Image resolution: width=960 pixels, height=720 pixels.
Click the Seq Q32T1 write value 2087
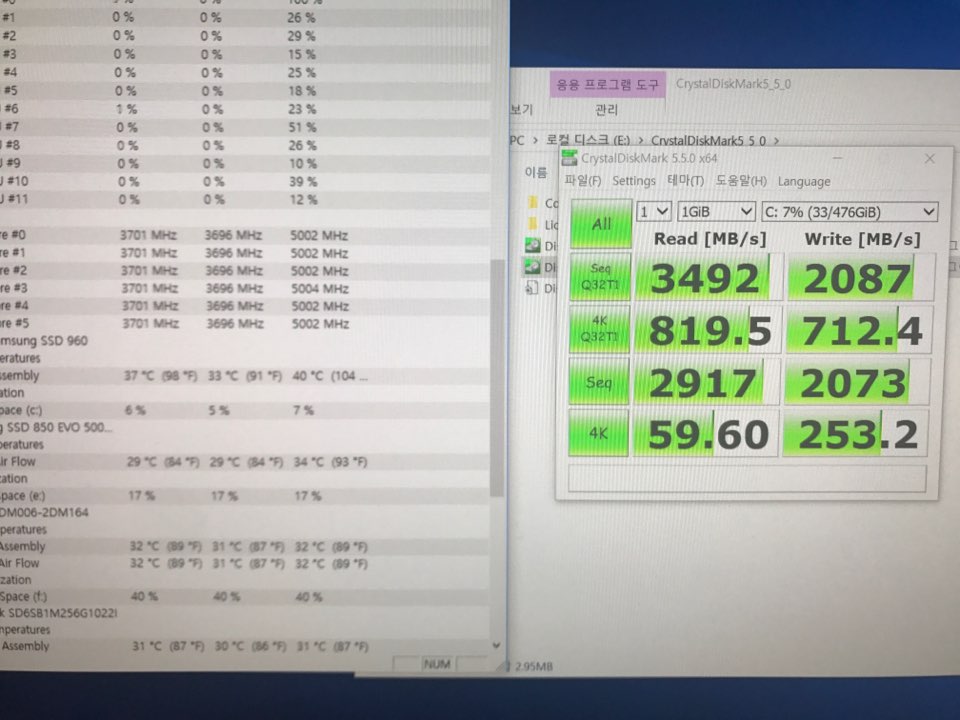tap(859, 279)
